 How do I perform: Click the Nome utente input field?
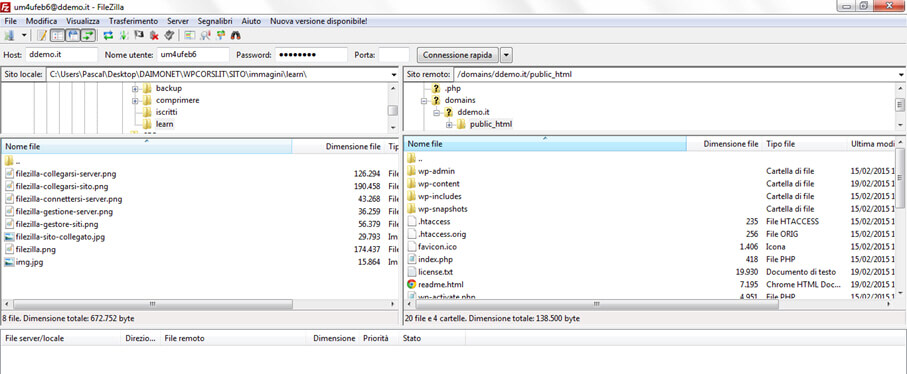pos(193,55)
